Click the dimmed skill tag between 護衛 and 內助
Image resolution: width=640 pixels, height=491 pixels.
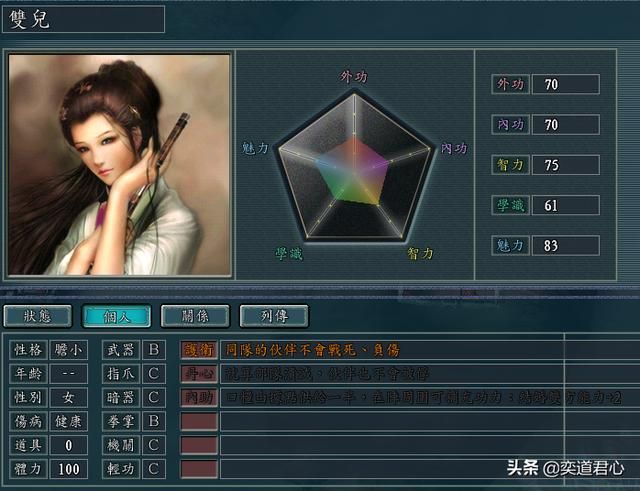[x=199, y=373]
